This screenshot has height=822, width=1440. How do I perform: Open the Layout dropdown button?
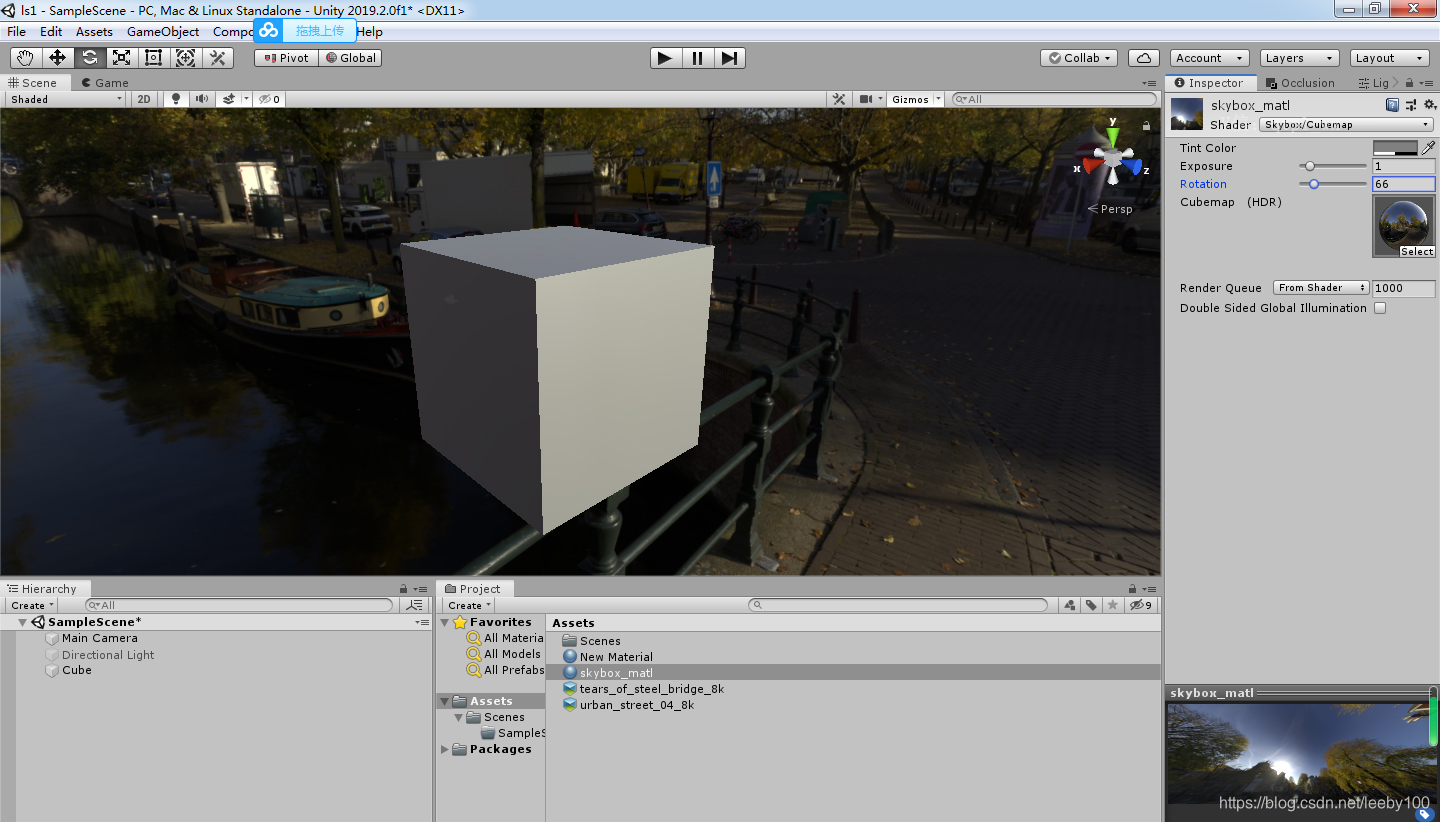point(1389,58)
